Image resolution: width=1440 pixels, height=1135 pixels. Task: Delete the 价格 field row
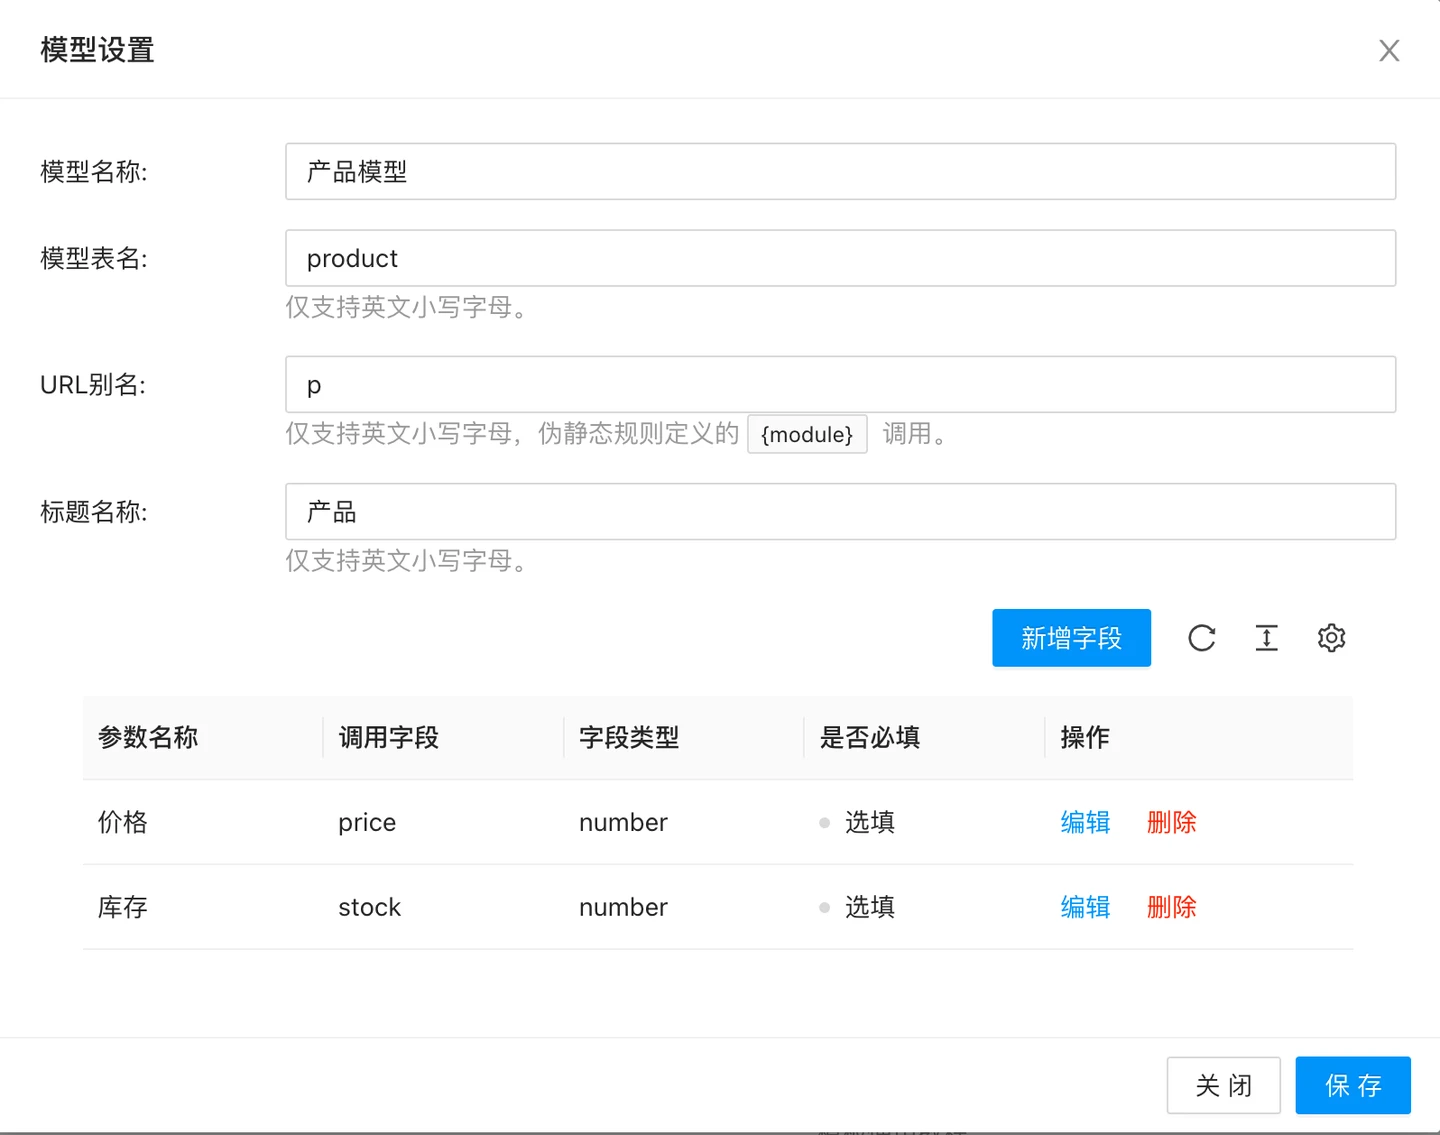coord(1171,822)
